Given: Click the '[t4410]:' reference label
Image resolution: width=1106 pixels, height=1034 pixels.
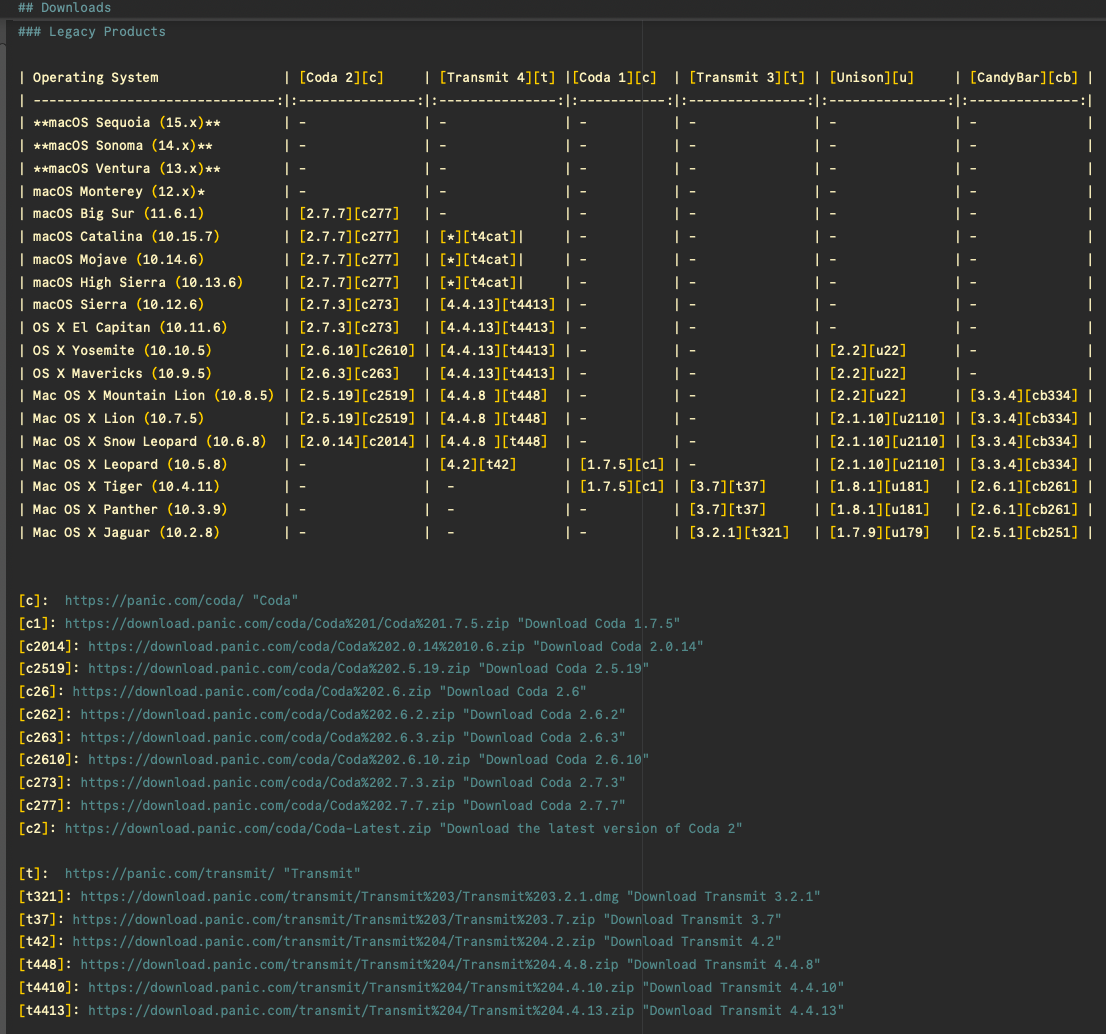Looking at the screenshot, I should click(49, 988).
